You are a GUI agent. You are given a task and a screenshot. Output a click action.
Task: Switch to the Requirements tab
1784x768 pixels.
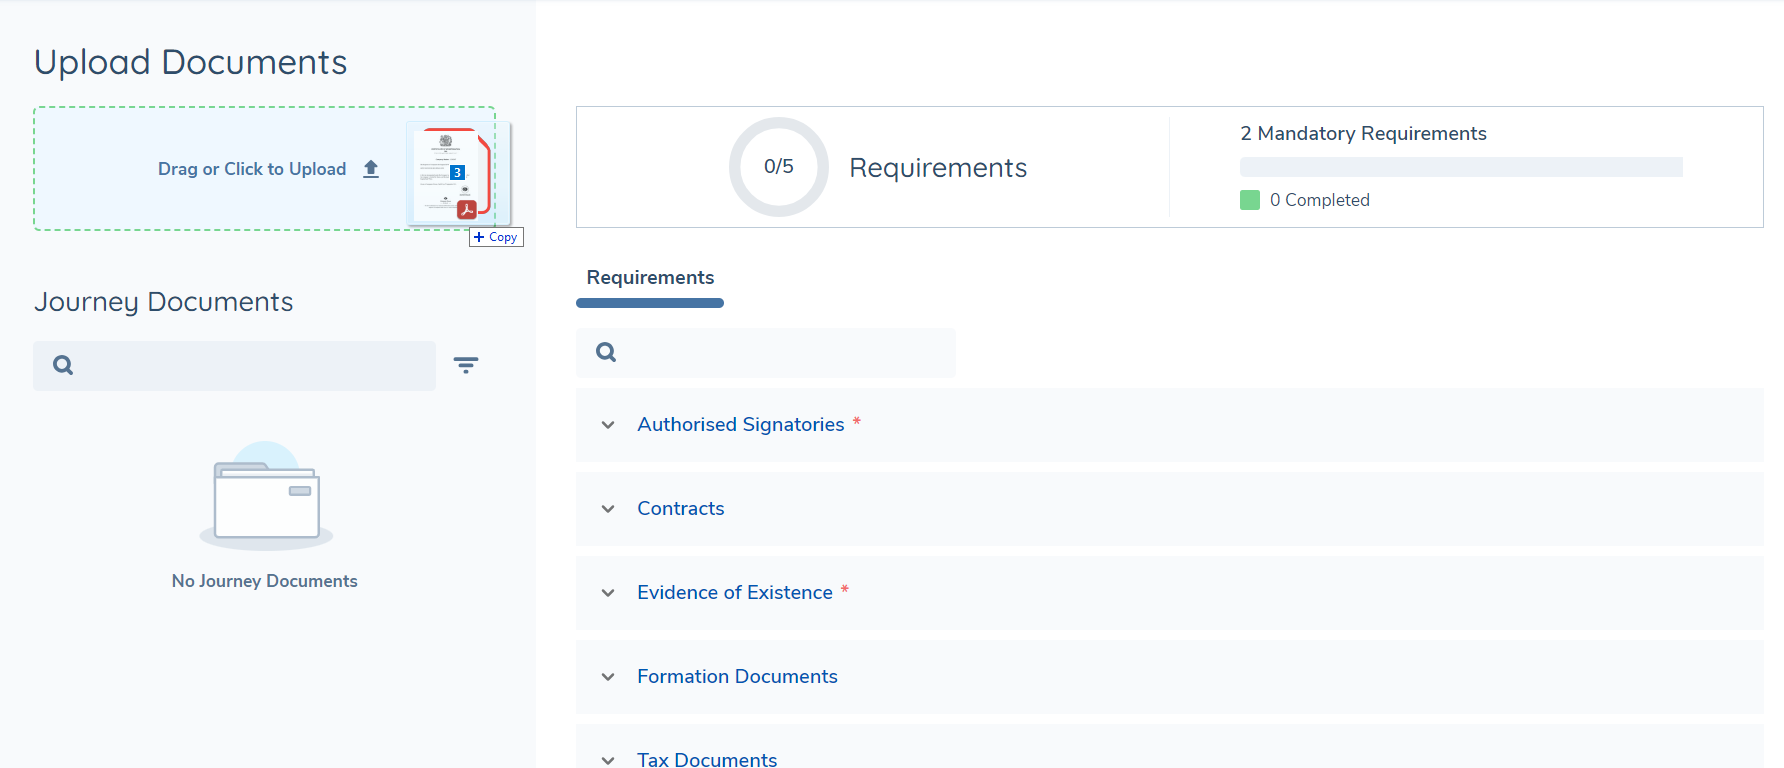(x=650, y=278)
